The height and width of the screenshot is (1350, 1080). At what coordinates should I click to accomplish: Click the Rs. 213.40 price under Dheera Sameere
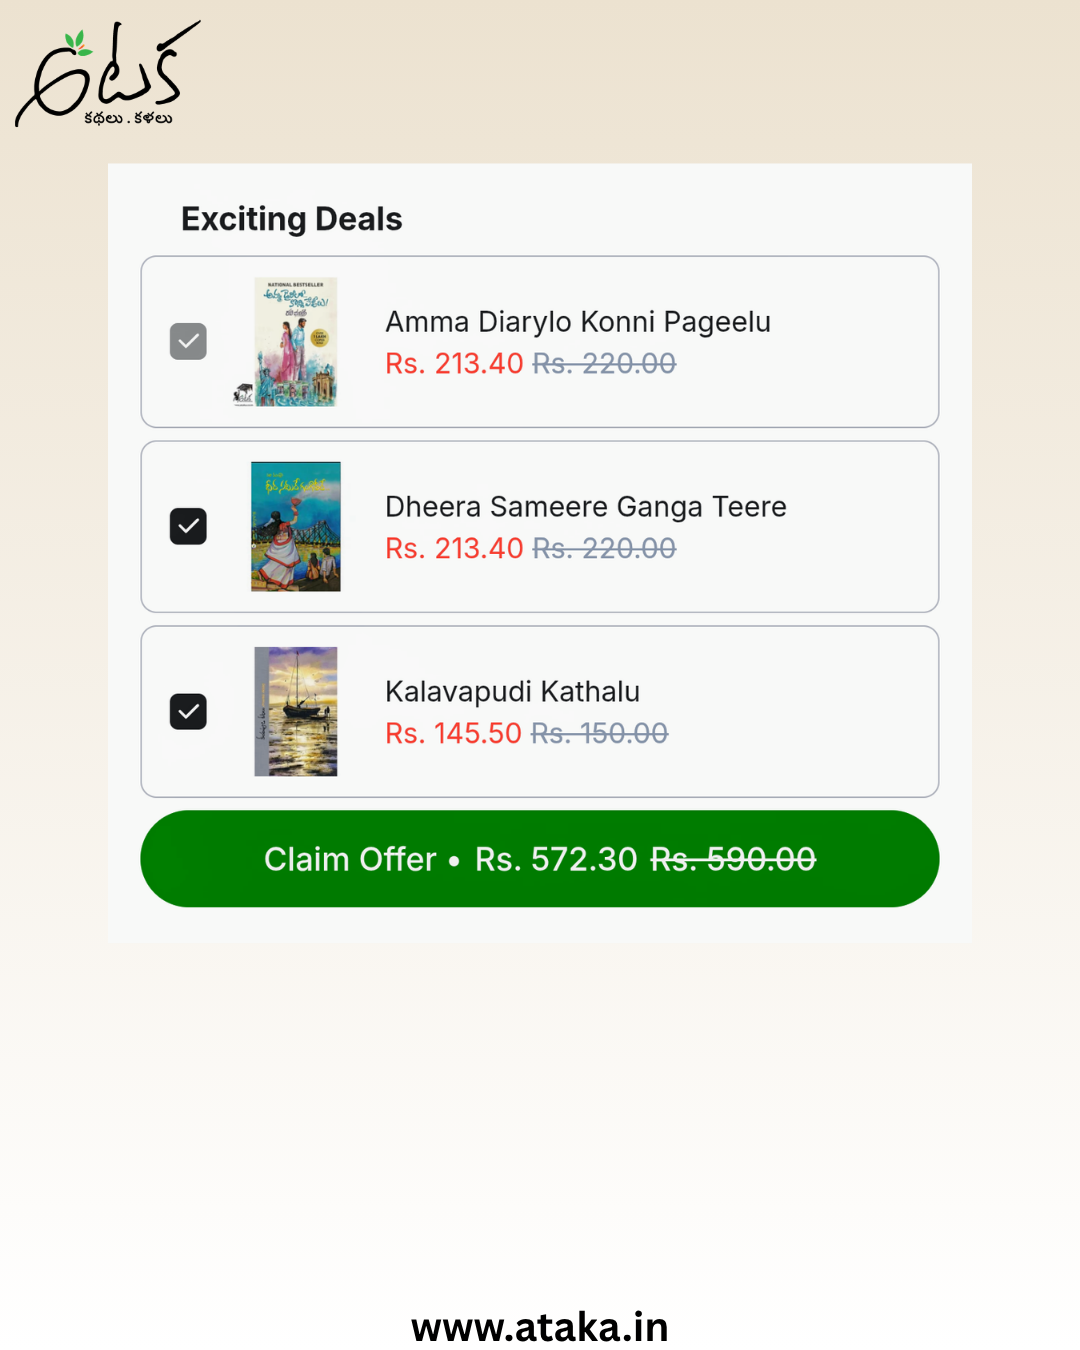(x=455, y=548)
